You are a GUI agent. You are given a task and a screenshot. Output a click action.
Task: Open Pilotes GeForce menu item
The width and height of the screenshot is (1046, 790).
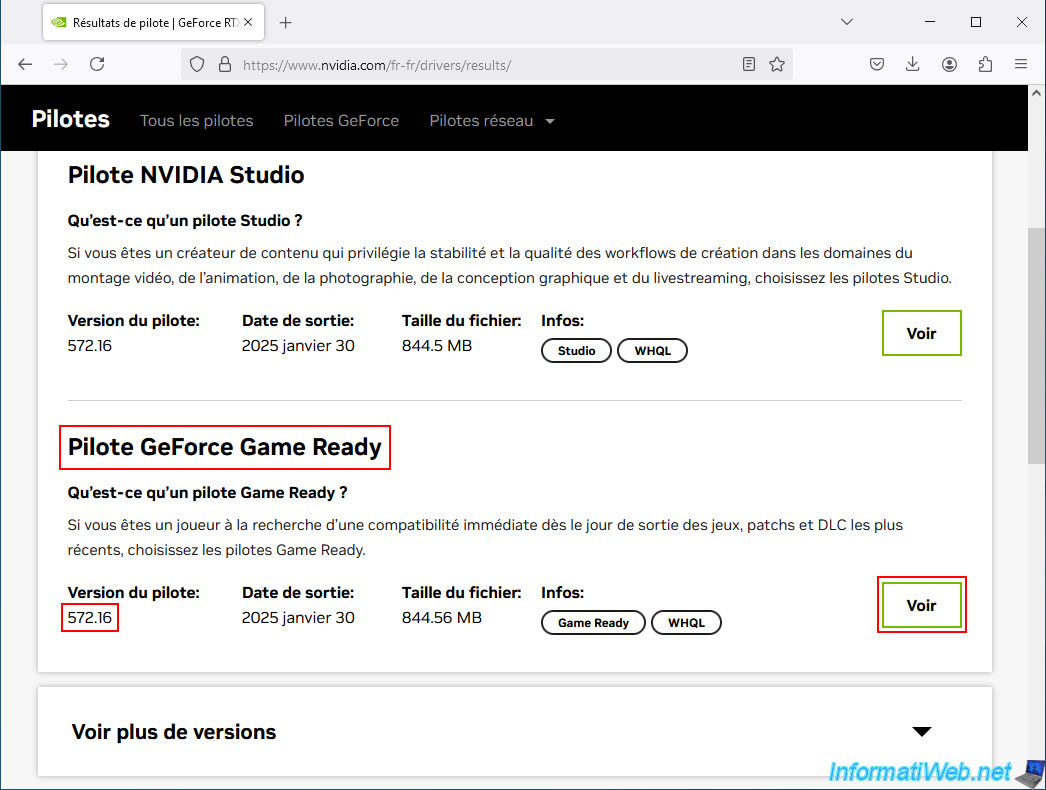341,121
